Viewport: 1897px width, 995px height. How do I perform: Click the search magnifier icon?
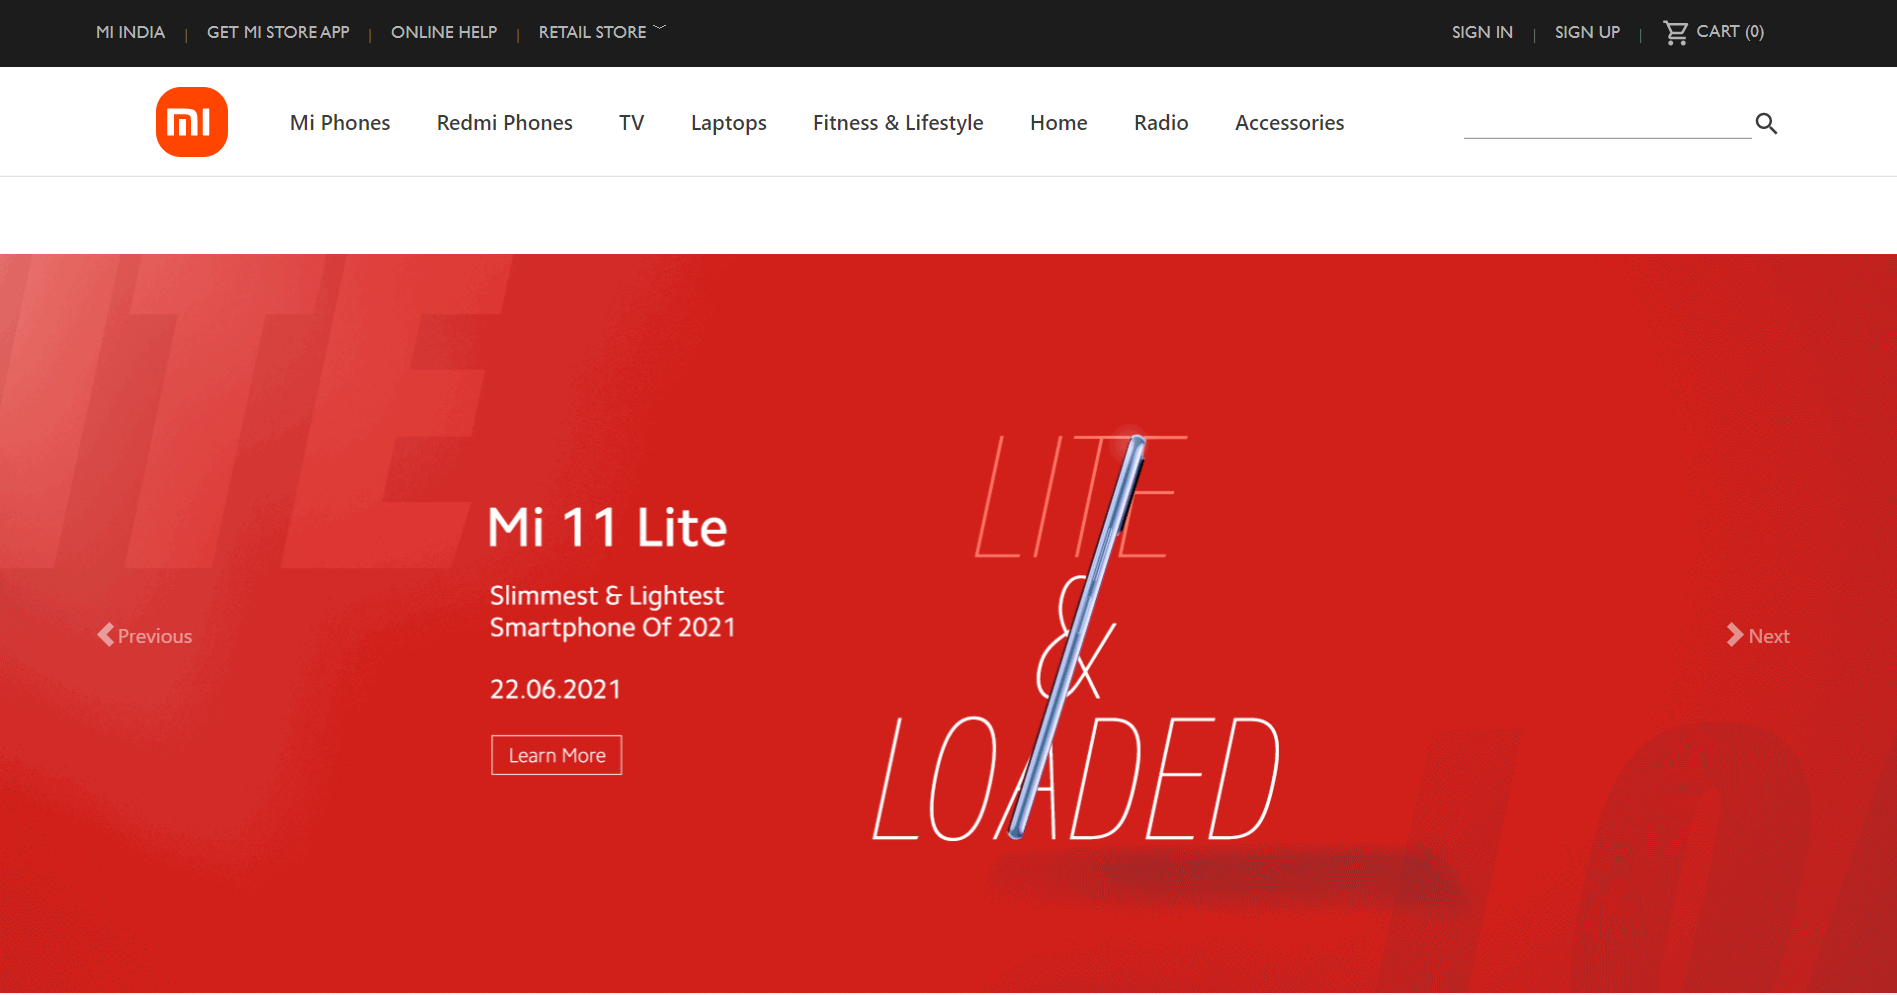(1766, 123)
